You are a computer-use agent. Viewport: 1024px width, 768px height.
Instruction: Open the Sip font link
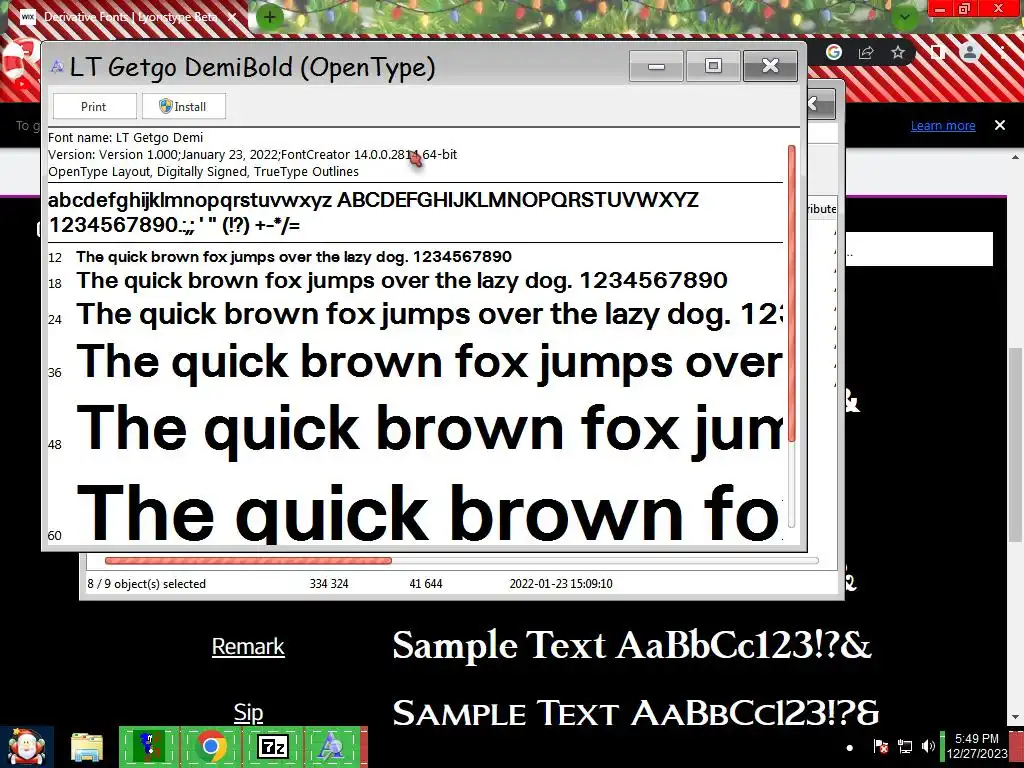tap(248, 712)
